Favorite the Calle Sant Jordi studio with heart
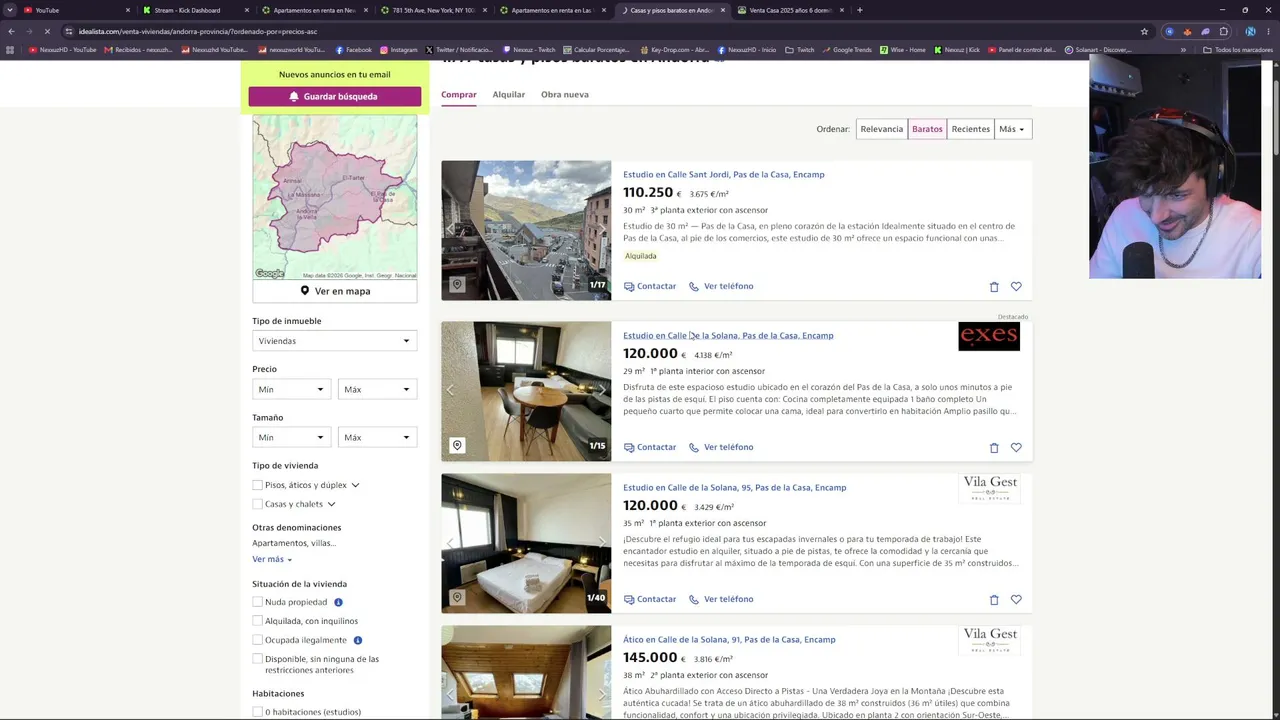 pos(1016,287)
